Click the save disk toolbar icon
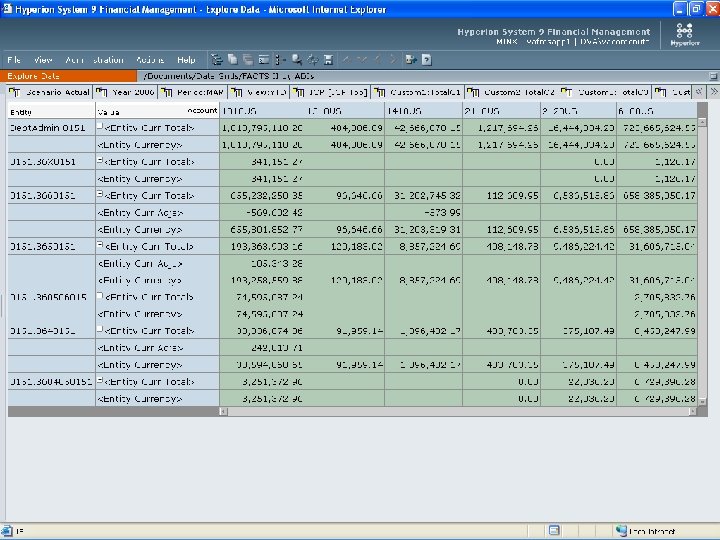This screenshot has height=540, width=720. click(328, 60)
